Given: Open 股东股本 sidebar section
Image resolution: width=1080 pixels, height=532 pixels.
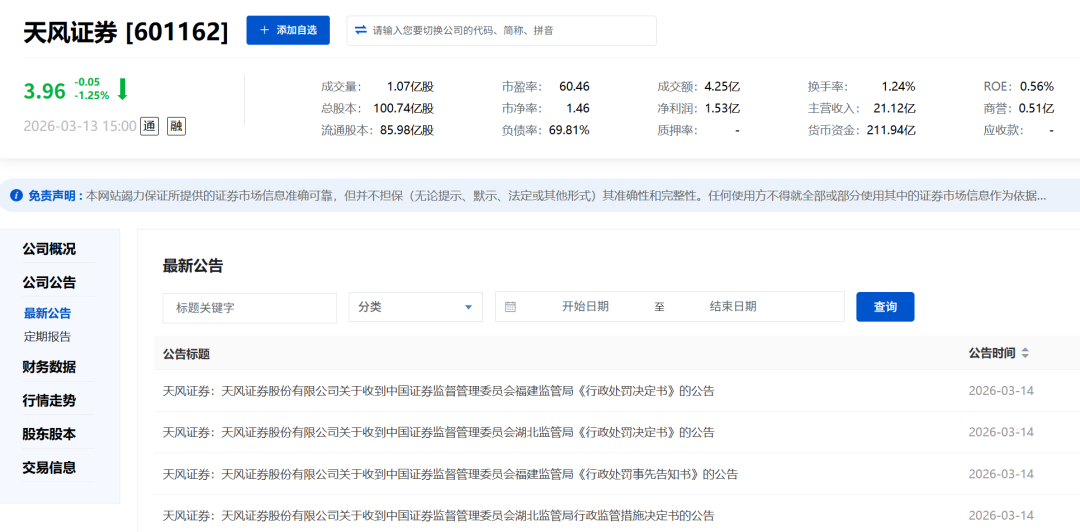Looking at the screenshot, I should pos(49,435).
